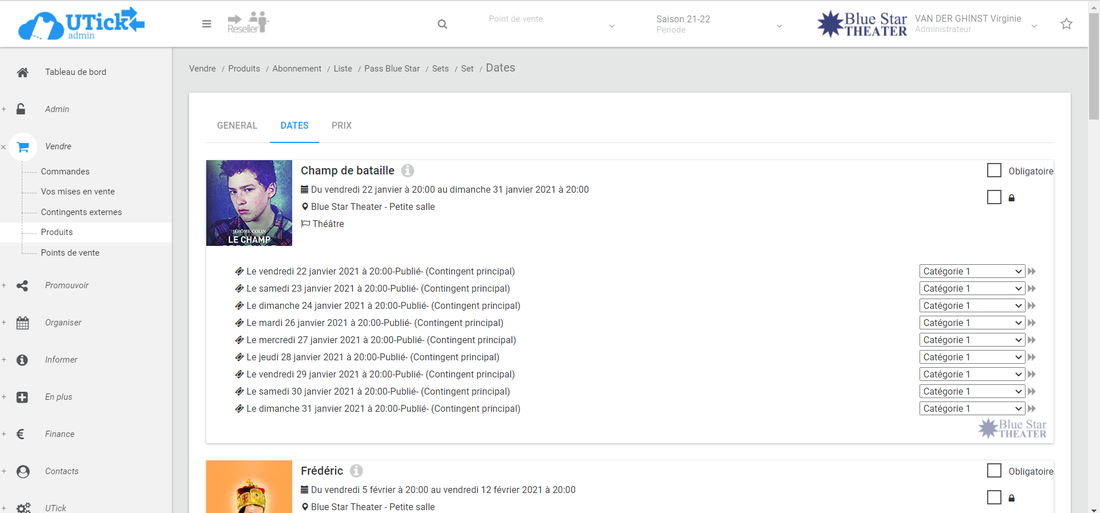Click the search magnifier icon

[x=443, y=24]
